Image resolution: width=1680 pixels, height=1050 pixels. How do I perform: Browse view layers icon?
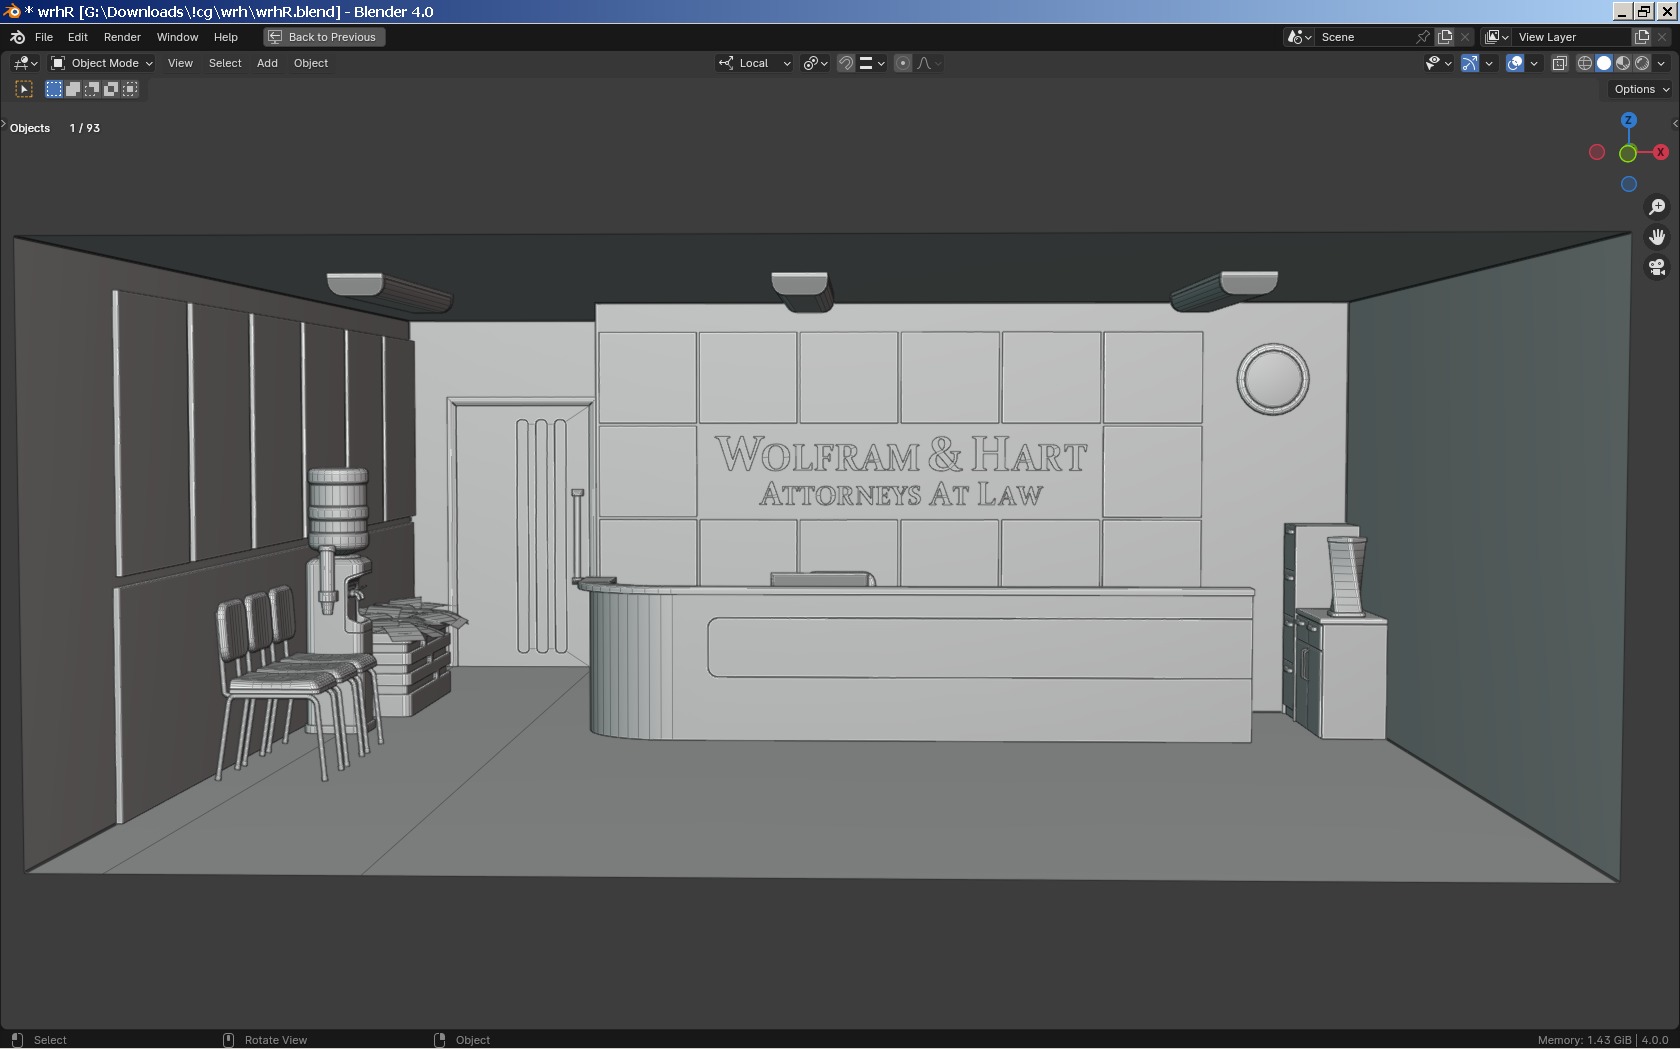click(x=1496, y=37)
